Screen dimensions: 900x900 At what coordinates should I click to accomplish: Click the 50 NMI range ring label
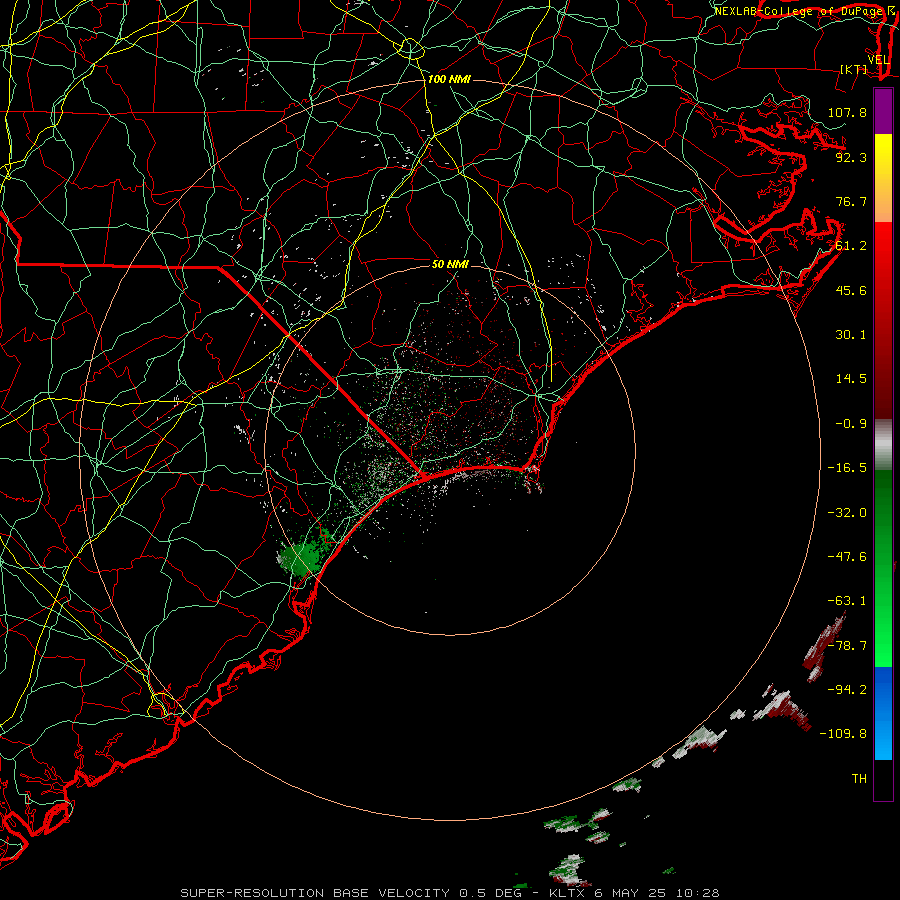450,264
